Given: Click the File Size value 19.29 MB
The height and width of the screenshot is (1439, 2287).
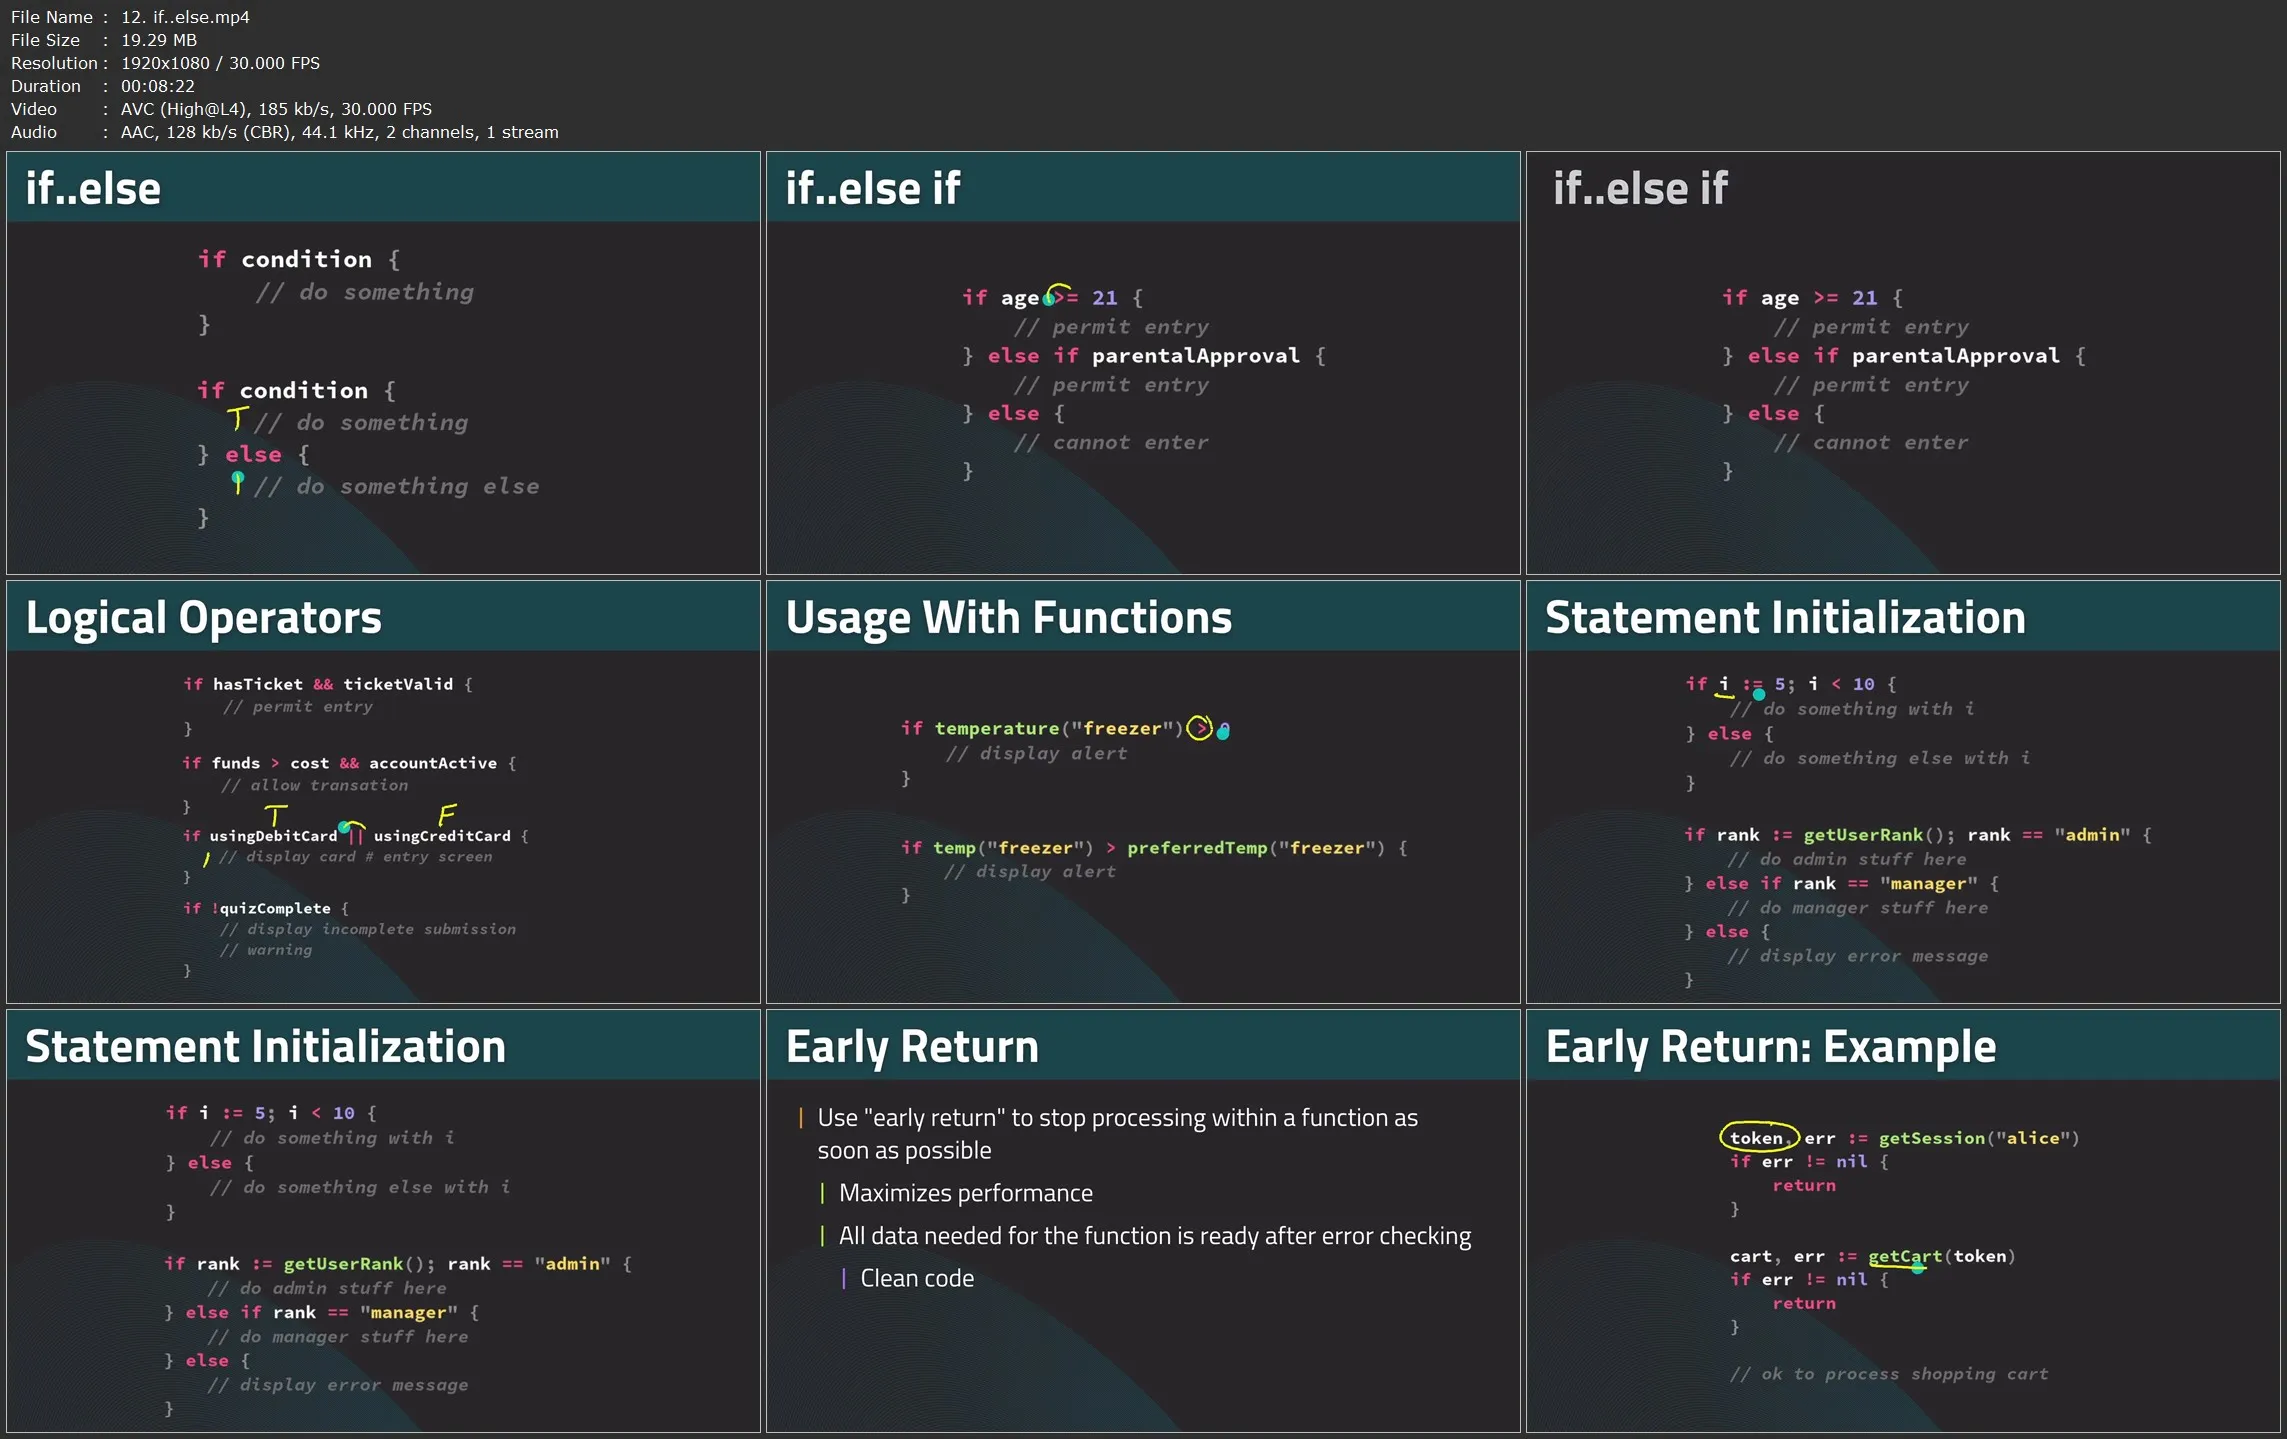Looking at the screenshot, I should (x=159, y=40).
